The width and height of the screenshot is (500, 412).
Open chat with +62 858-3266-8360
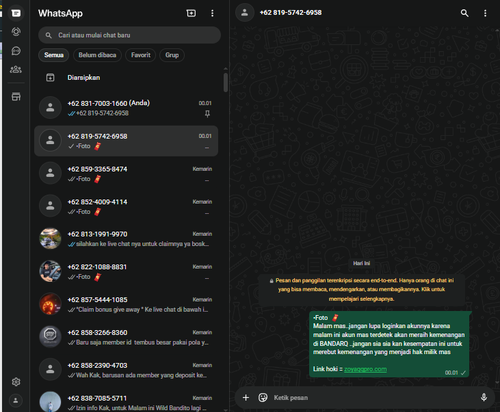[126, 337]
